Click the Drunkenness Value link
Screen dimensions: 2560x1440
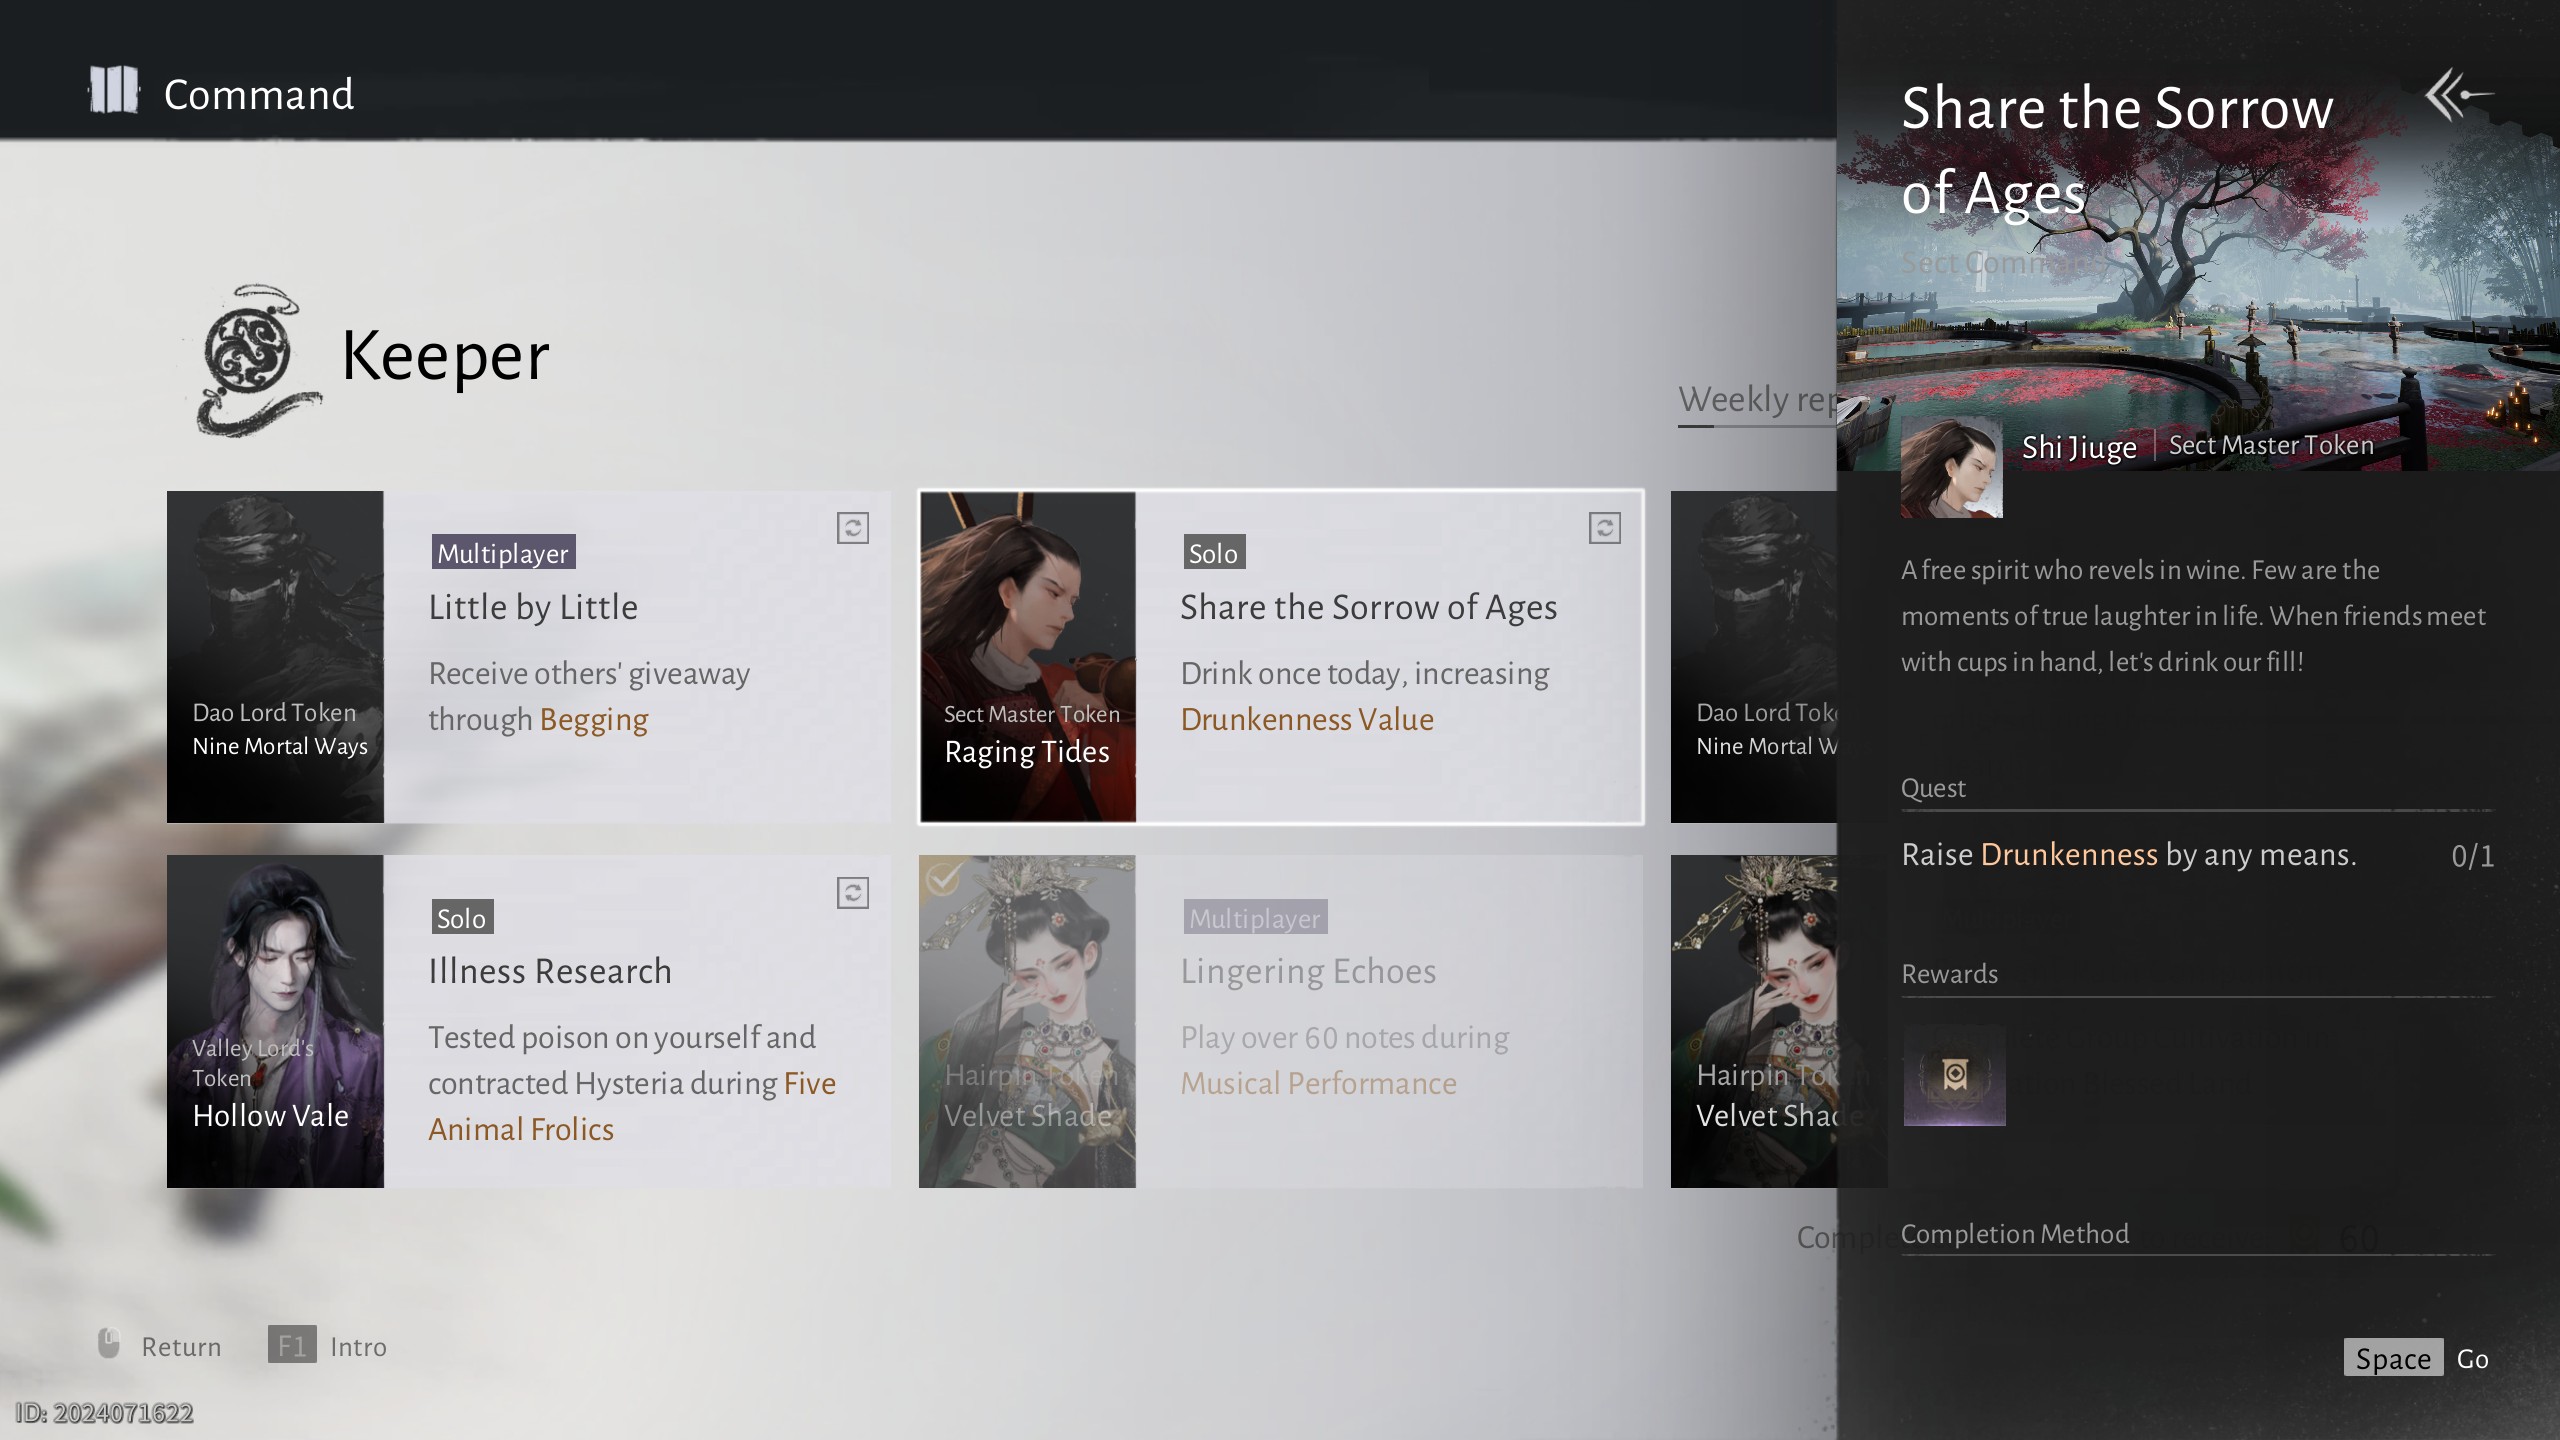point(1306,720)
